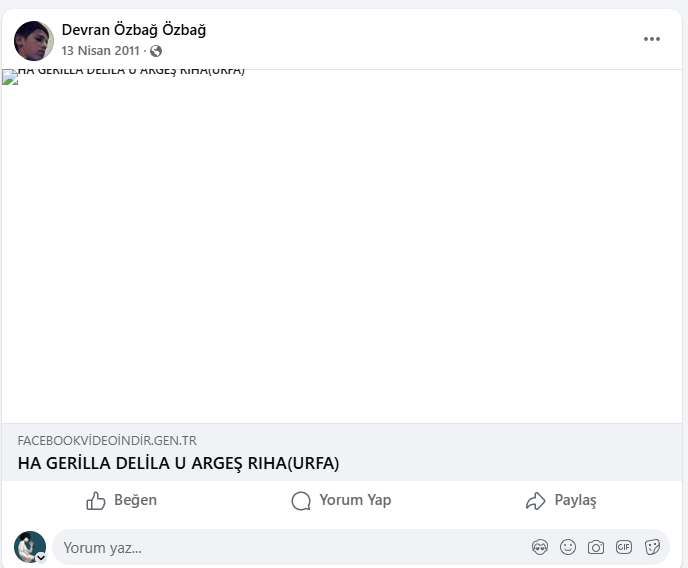Open the 13 Nisan 2011 post date link
The height and width of the screenshot is (568, 688).
[100, 51]
